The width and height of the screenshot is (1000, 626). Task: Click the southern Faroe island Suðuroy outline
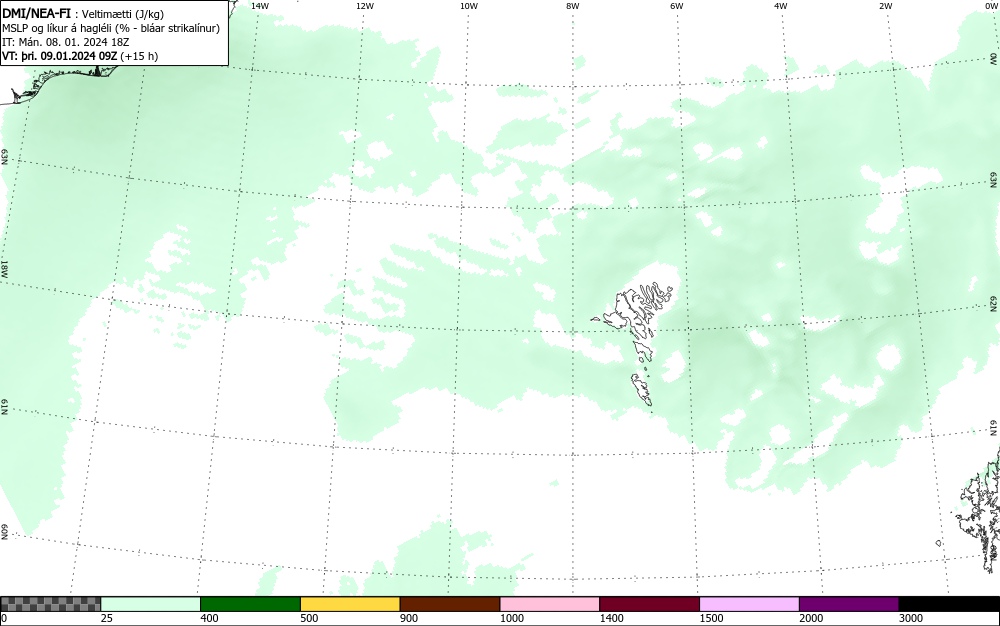click(642, 390)
